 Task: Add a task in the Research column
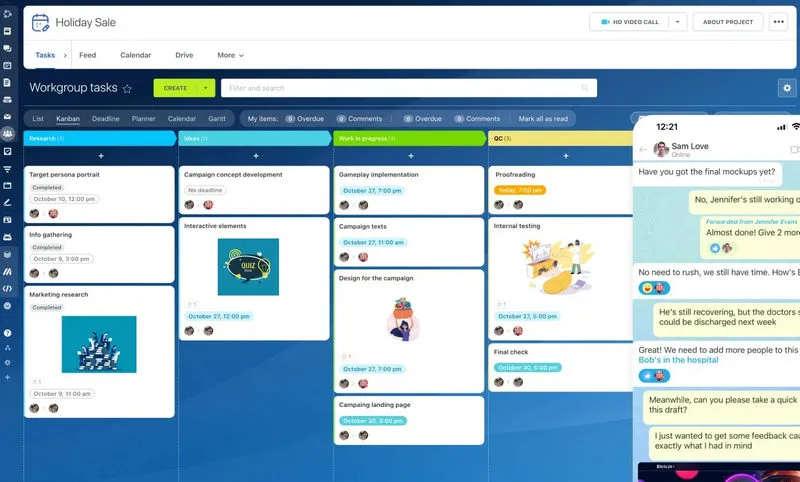coord(101,156)
